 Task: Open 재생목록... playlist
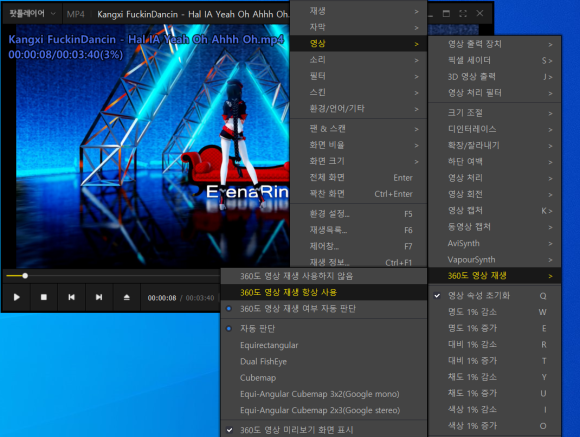click(x=358, y=230)
